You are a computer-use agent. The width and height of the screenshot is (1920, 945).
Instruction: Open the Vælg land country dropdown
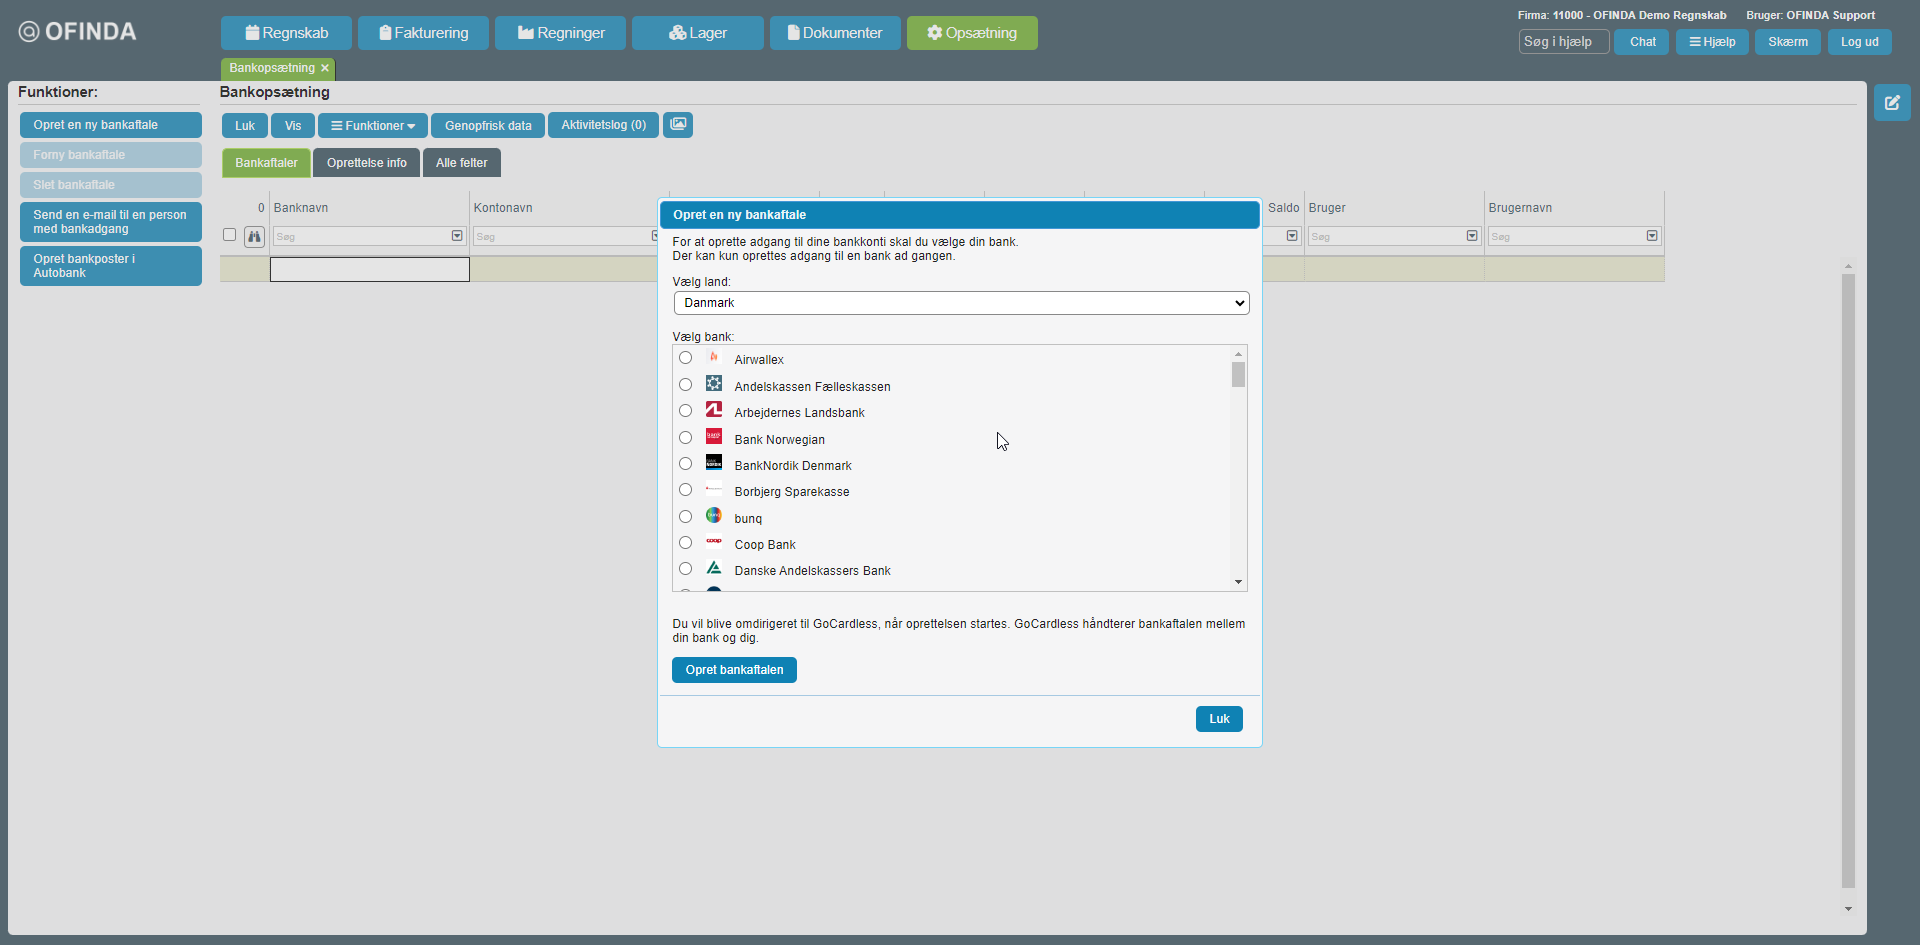pyautogui.click(x=960, y=303)
